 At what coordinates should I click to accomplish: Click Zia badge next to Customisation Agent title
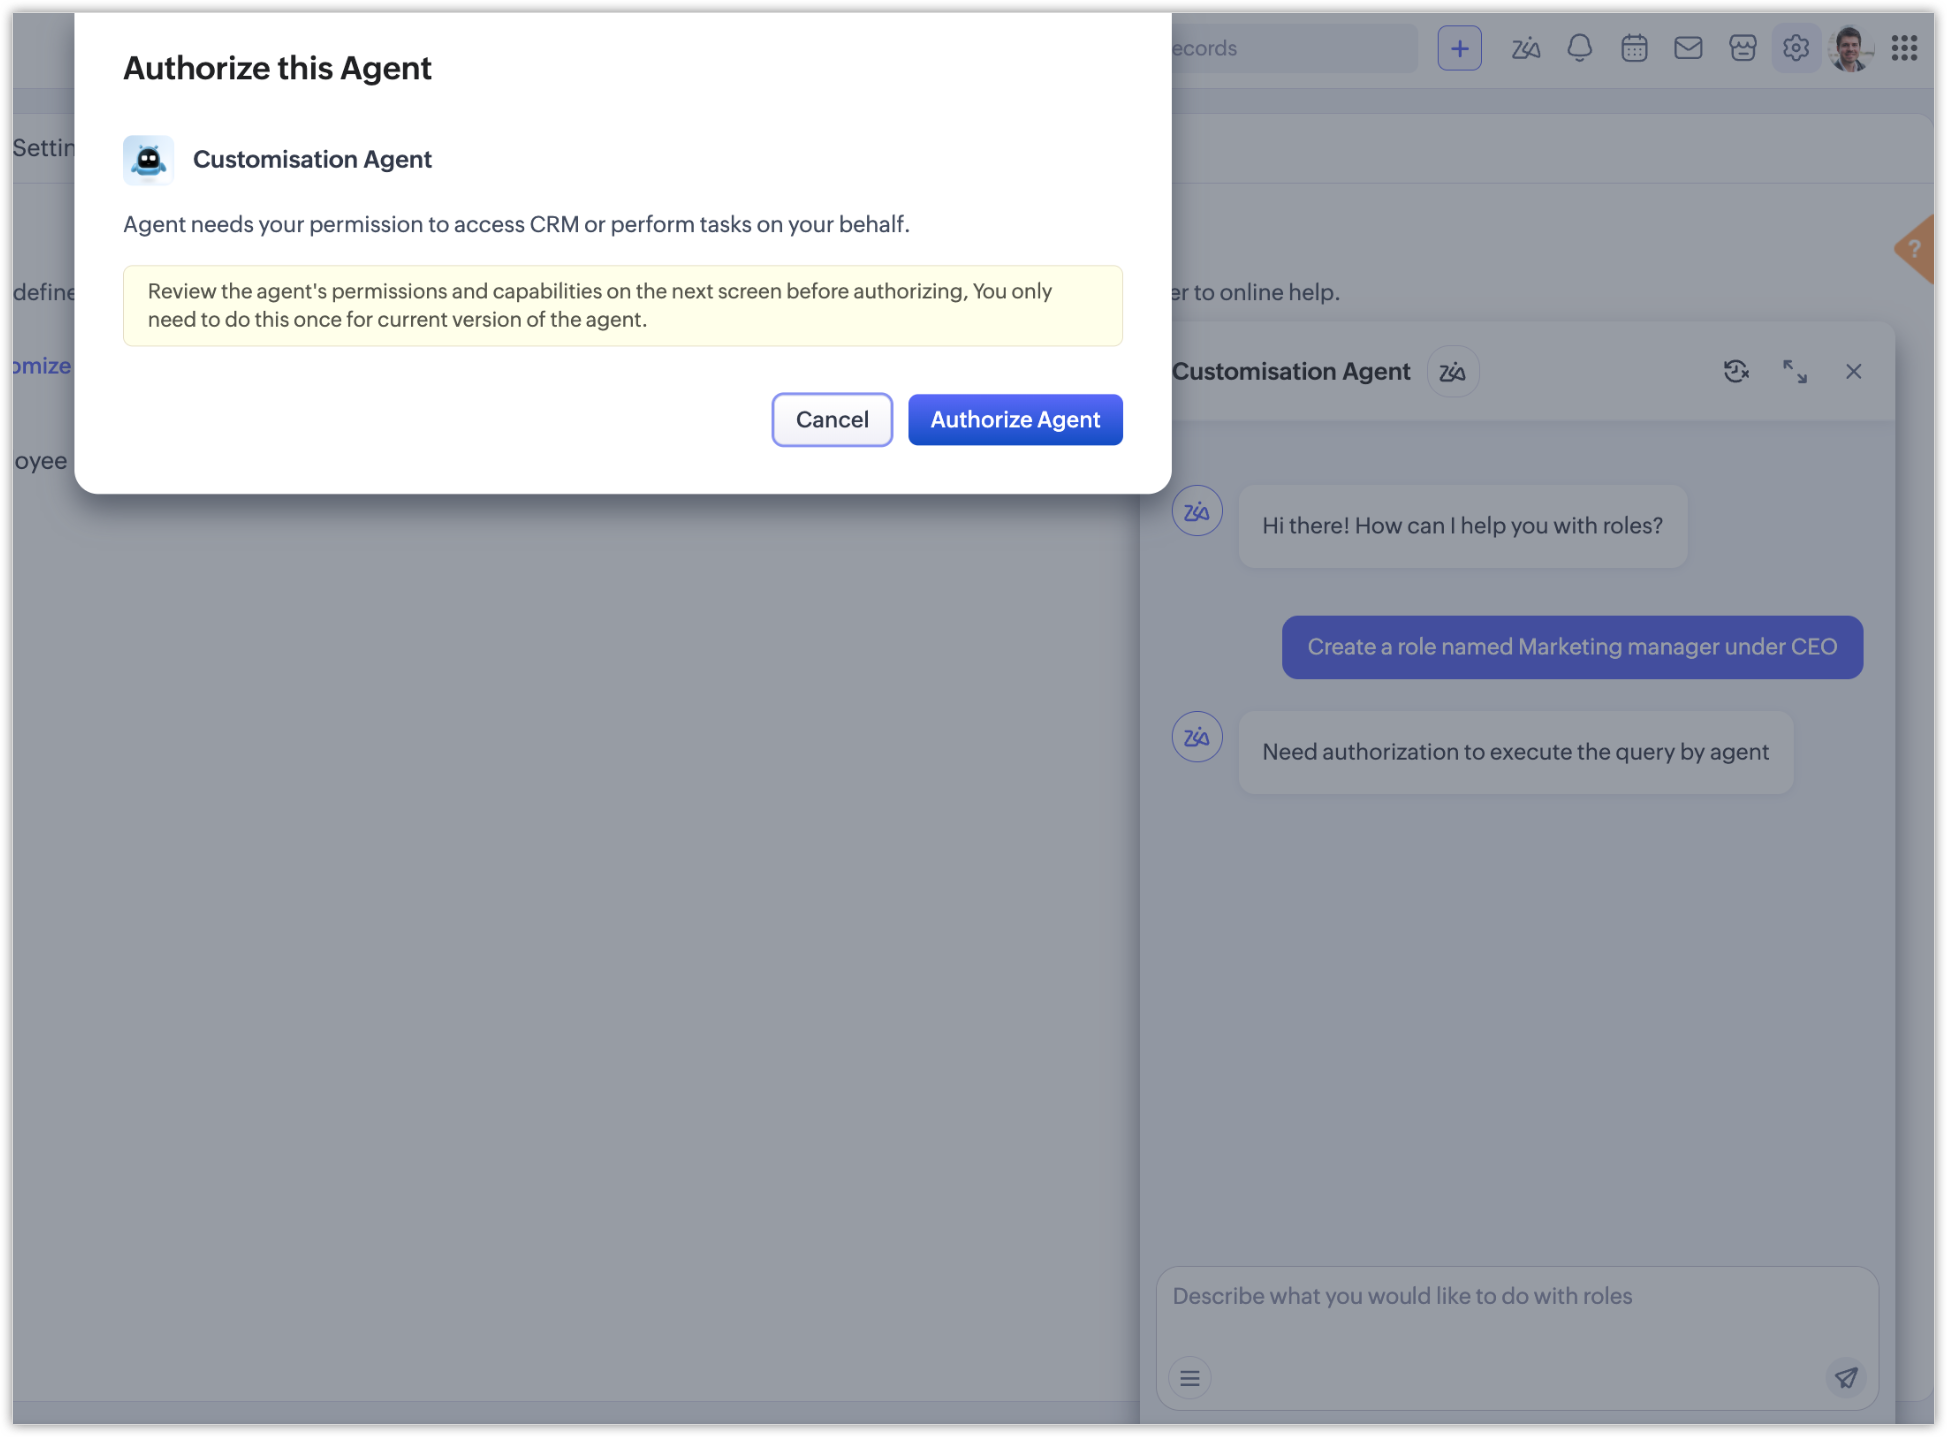(1452, 372)
